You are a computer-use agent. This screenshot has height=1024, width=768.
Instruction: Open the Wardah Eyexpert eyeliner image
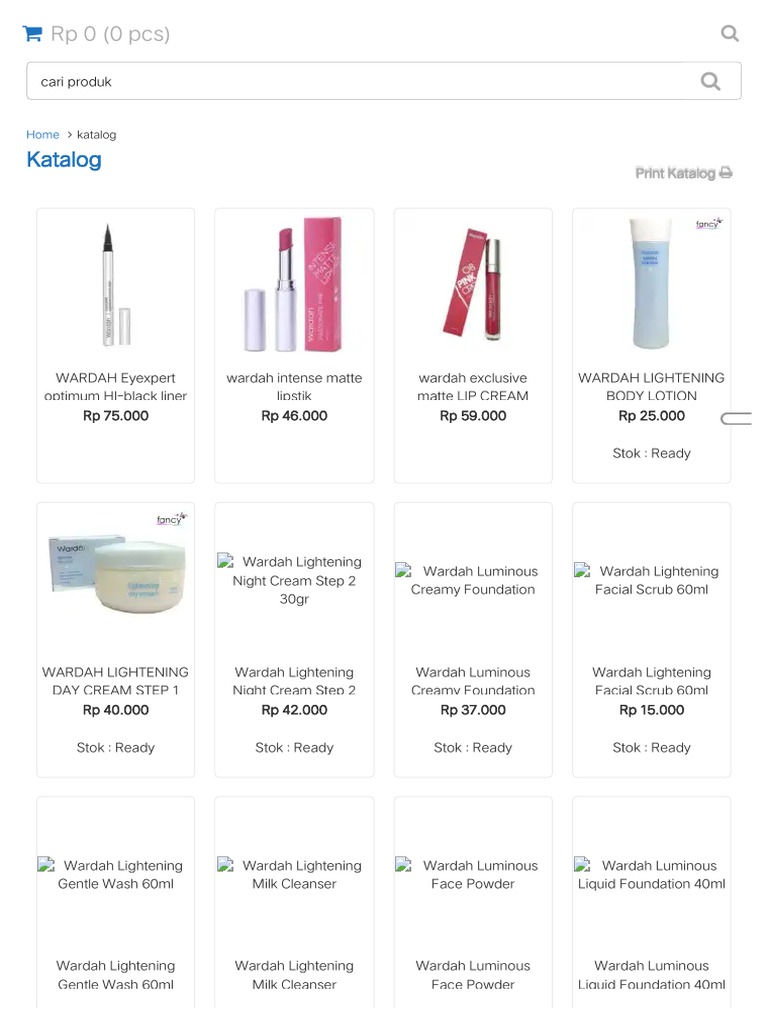tap(116, 285)
